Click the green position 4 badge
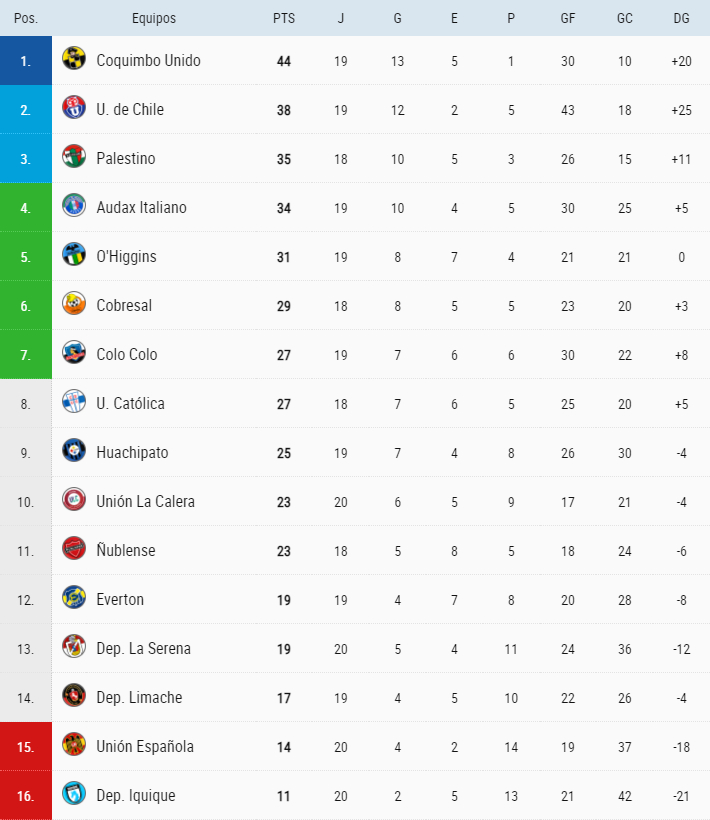 tap(26, 207)
